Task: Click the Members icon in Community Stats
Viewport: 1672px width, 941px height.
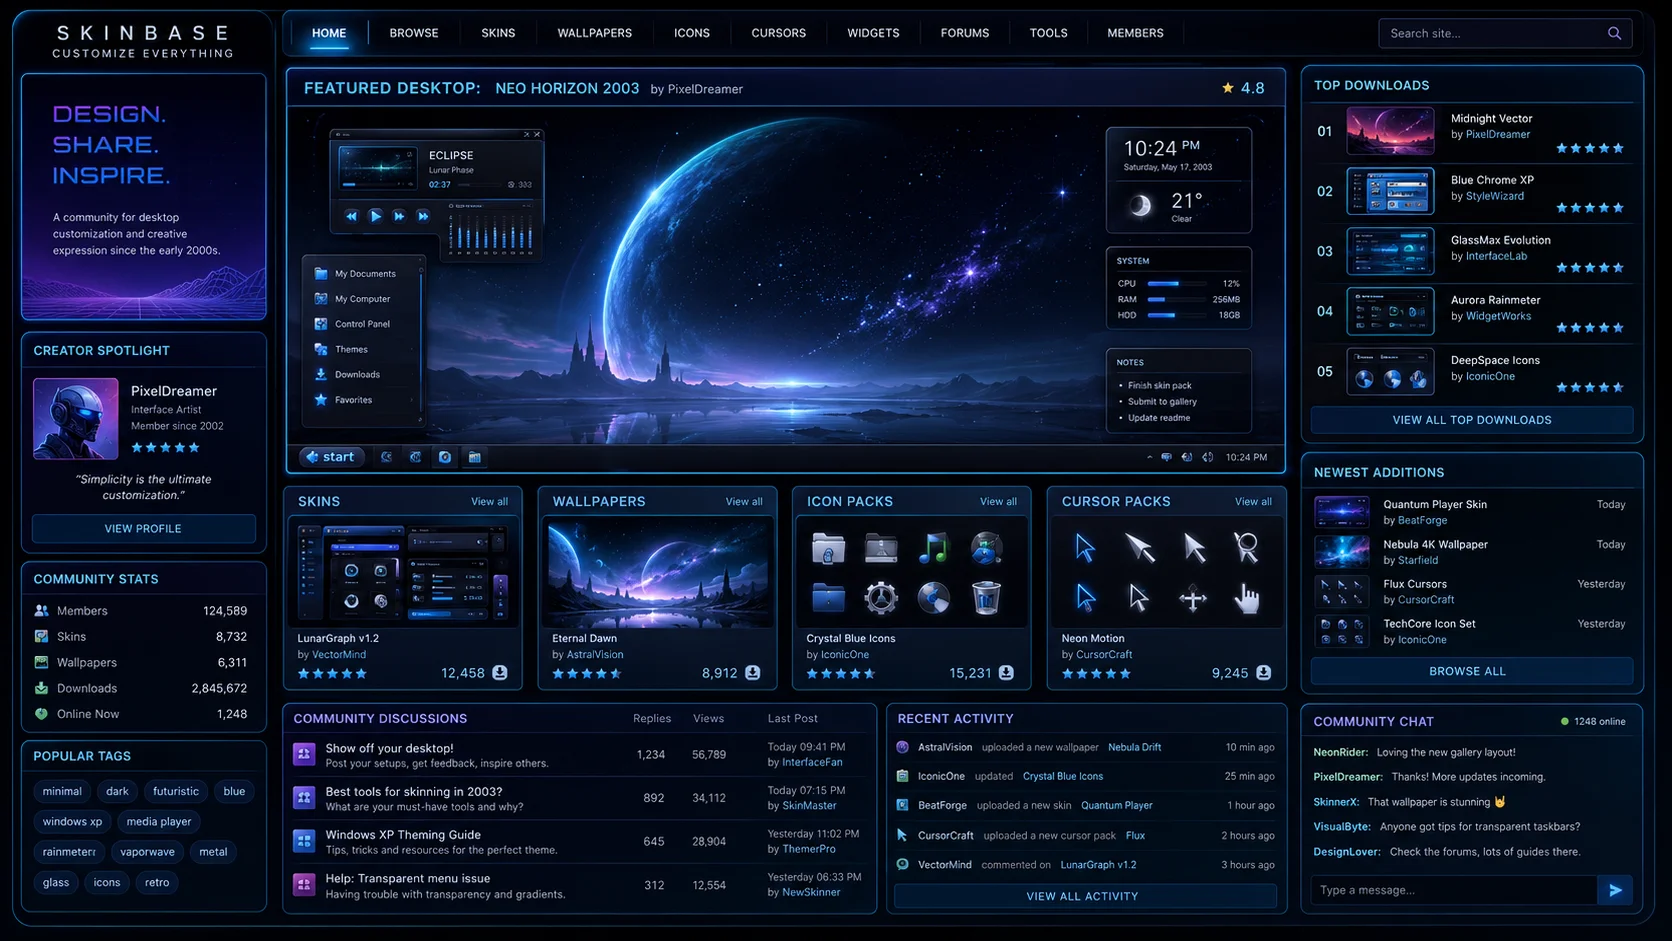Action: pyautogui.click(x=42, y=610)
